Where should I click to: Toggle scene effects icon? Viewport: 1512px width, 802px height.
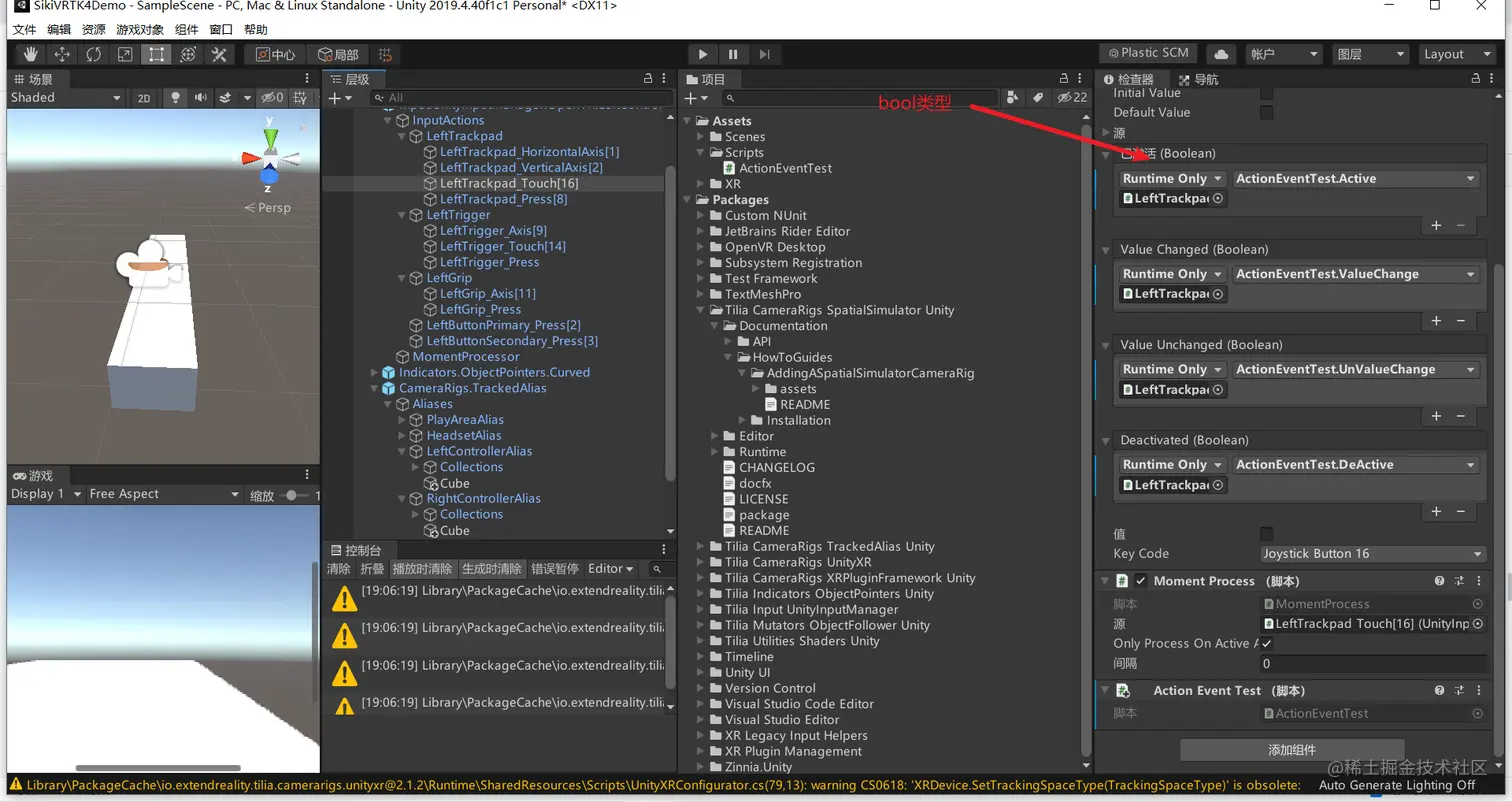point(224,97)
